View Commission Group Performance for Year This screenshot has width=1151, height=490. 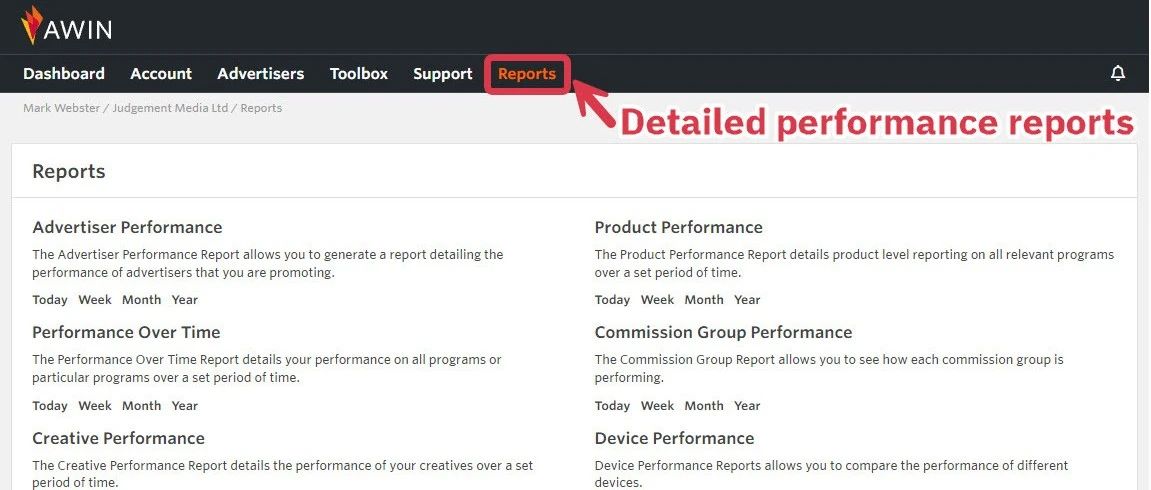point(747,406)
